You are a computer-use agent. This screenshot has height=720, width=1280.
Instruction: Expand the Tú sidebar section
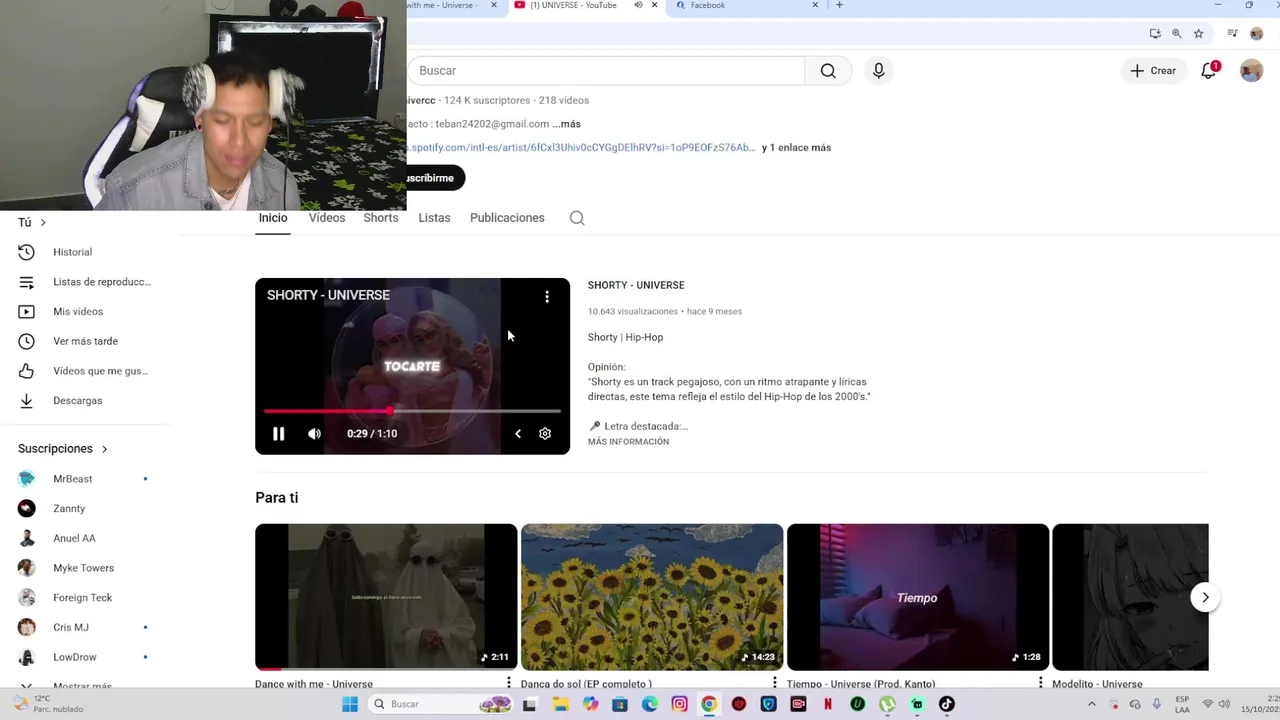[x=32, y=223]
